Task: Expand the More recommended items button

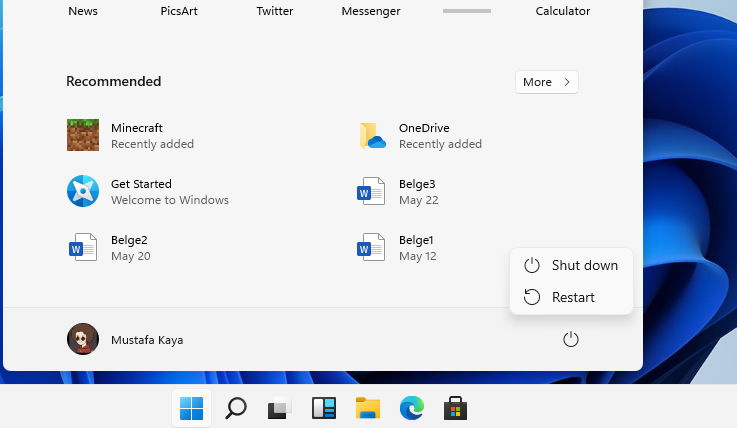Action: click(x=547, y=82)
